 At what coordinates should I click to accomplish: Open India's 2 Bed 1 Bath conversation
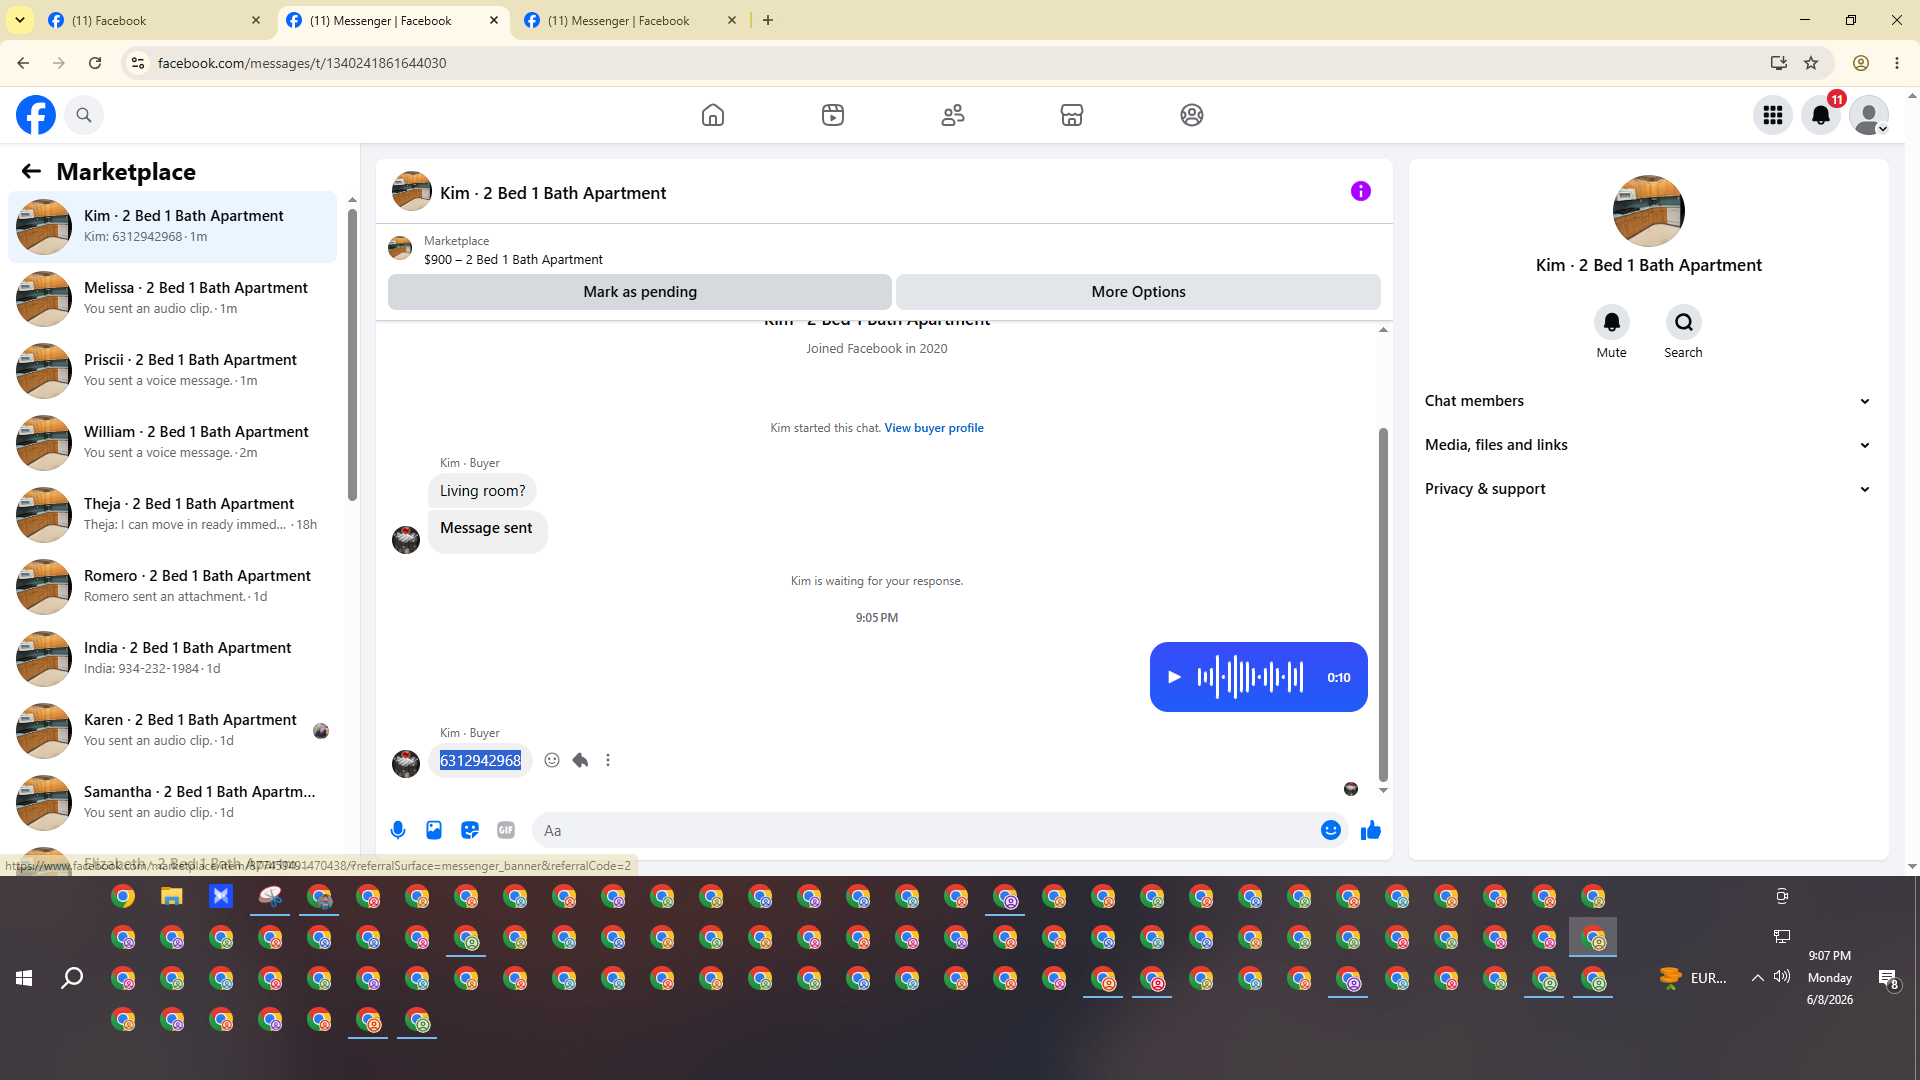click(x=173, y=659)
